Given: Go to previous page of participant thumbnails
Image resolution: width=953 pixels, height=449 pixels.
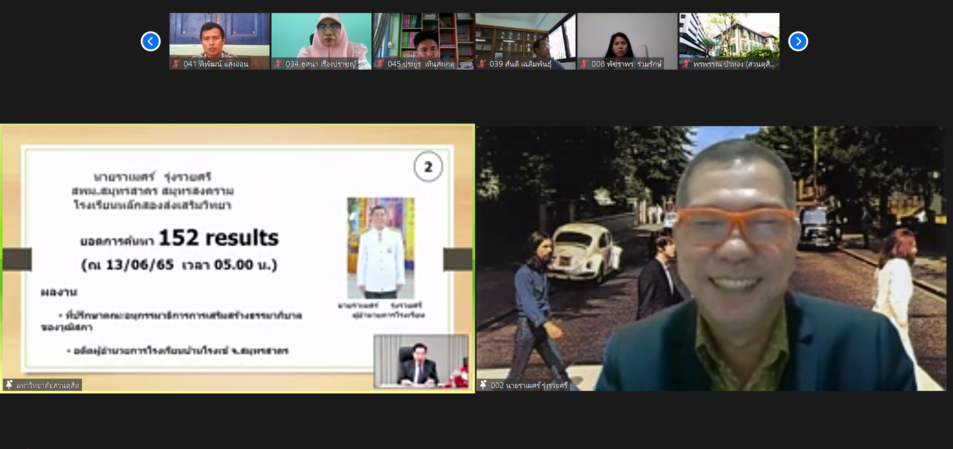Looking at the screenshot, I should 151,41.
